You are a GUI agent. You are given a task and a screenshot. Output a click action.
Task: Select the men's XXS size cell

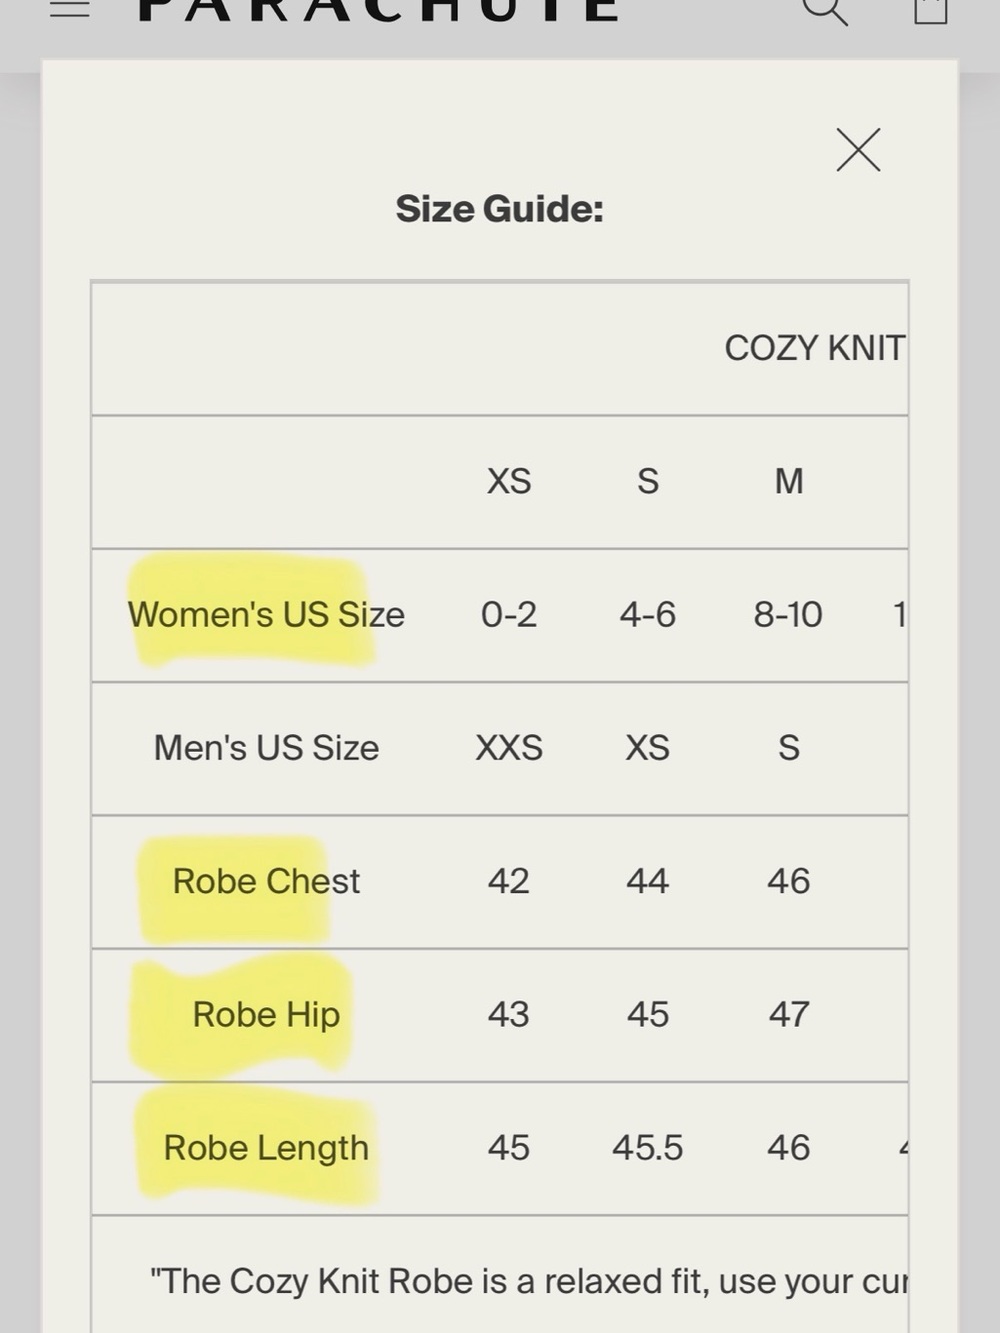[509, 748]
